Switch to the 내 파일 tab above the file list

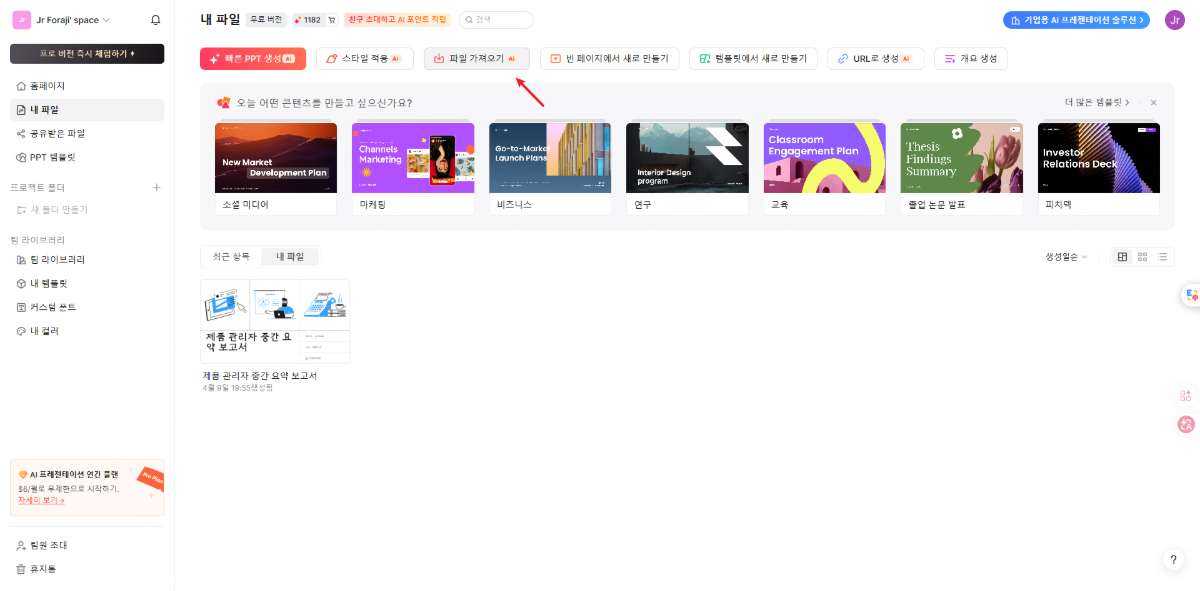click(x=290, y=257)
